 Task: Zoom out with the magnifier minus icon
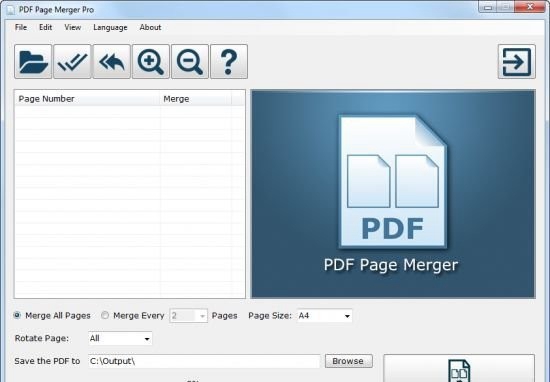(x=190, y=61)
